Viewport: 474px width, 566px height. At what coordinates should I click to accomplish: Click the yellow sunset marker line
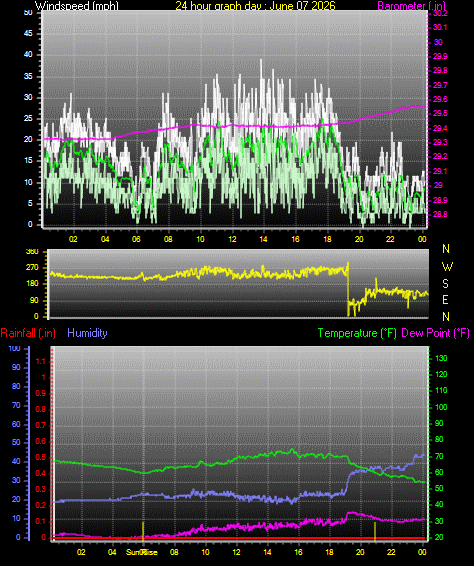pos(375,531)
